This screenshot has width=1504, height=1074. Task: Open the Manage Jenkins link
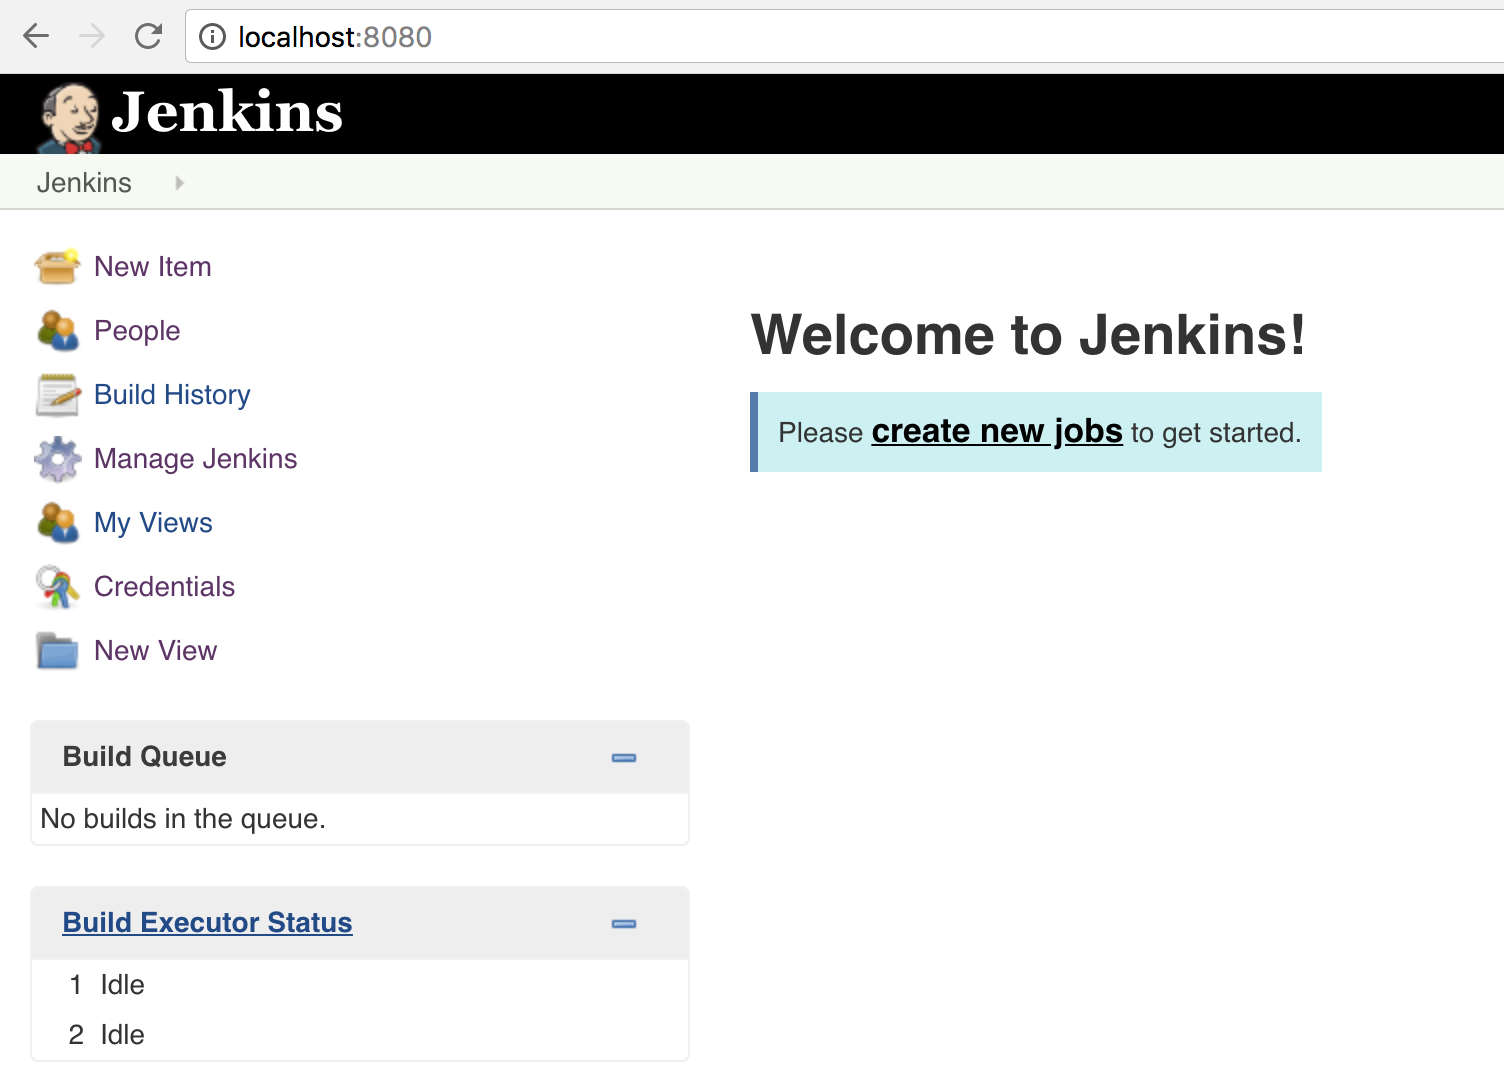click(196, 459)
